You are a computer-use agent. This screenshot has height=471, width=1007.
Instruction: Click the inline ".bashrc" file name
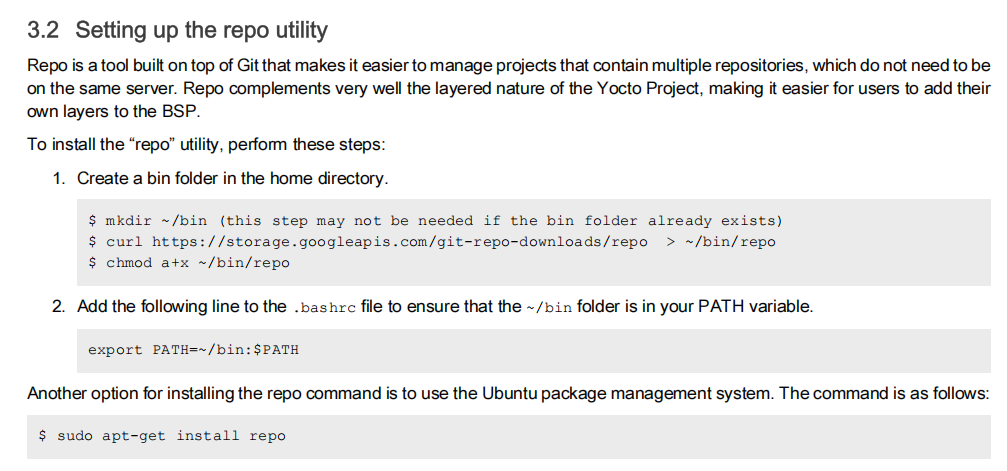pos(323,307)
